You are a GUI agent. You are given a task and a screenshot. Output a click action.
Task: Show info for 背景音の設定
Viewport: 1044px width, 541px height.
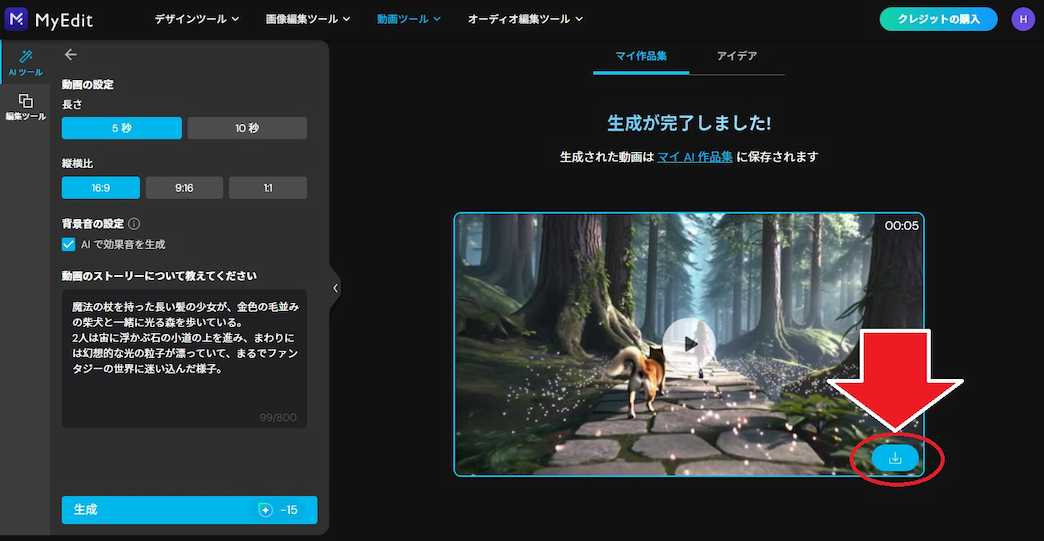(x=134, y=224)
